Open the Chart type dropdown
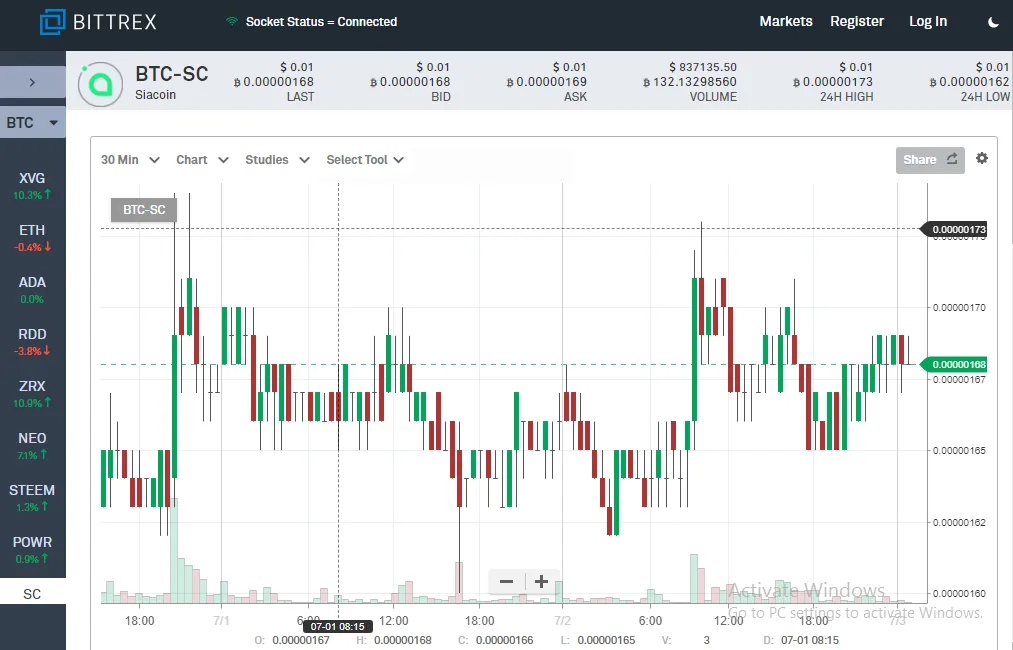1013x650 pixels. (x=202, y=160)
